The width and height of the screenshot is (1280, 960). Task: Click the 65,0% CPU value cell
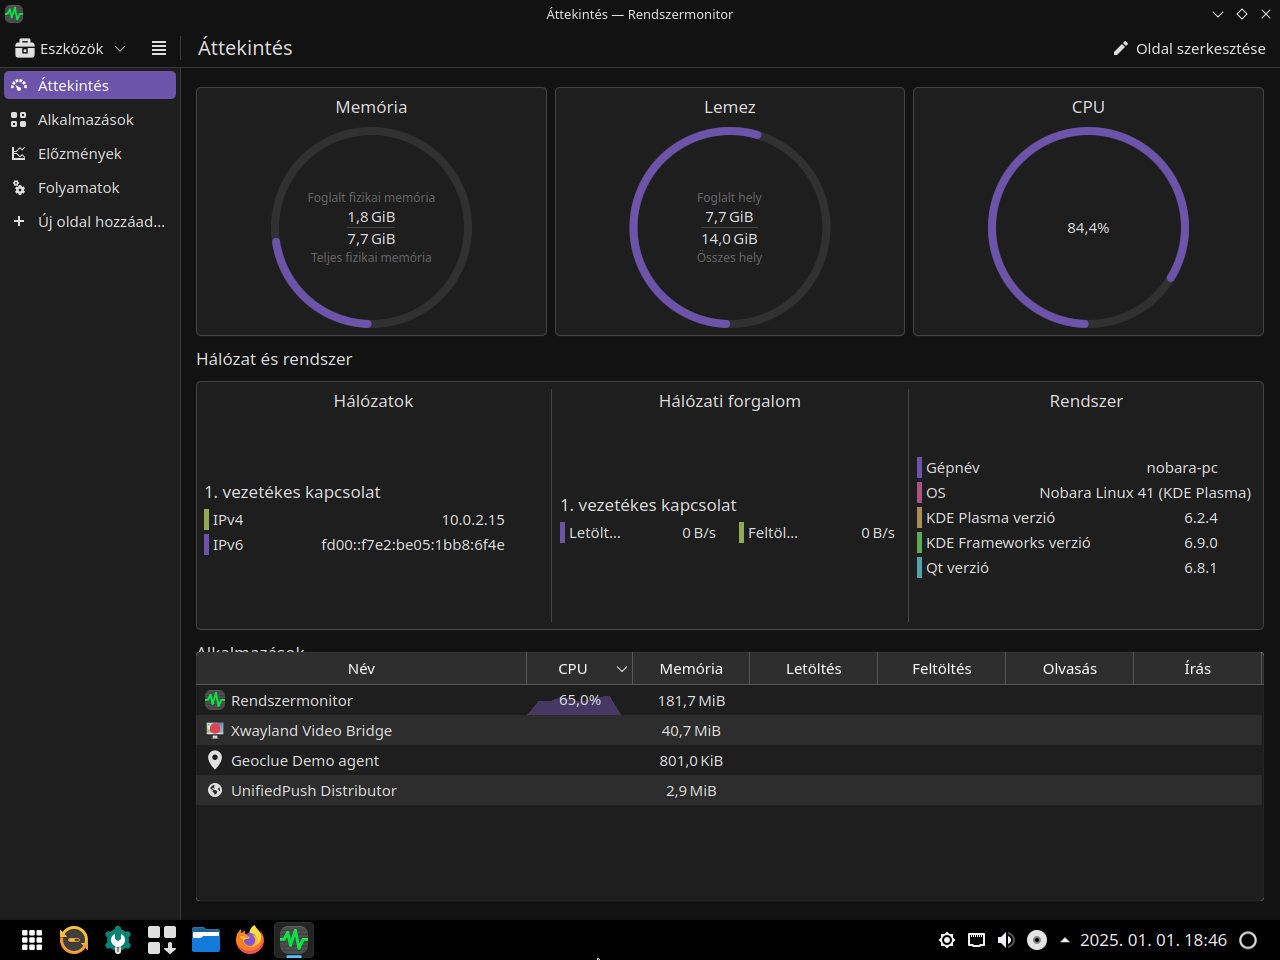tap(580, 700)
